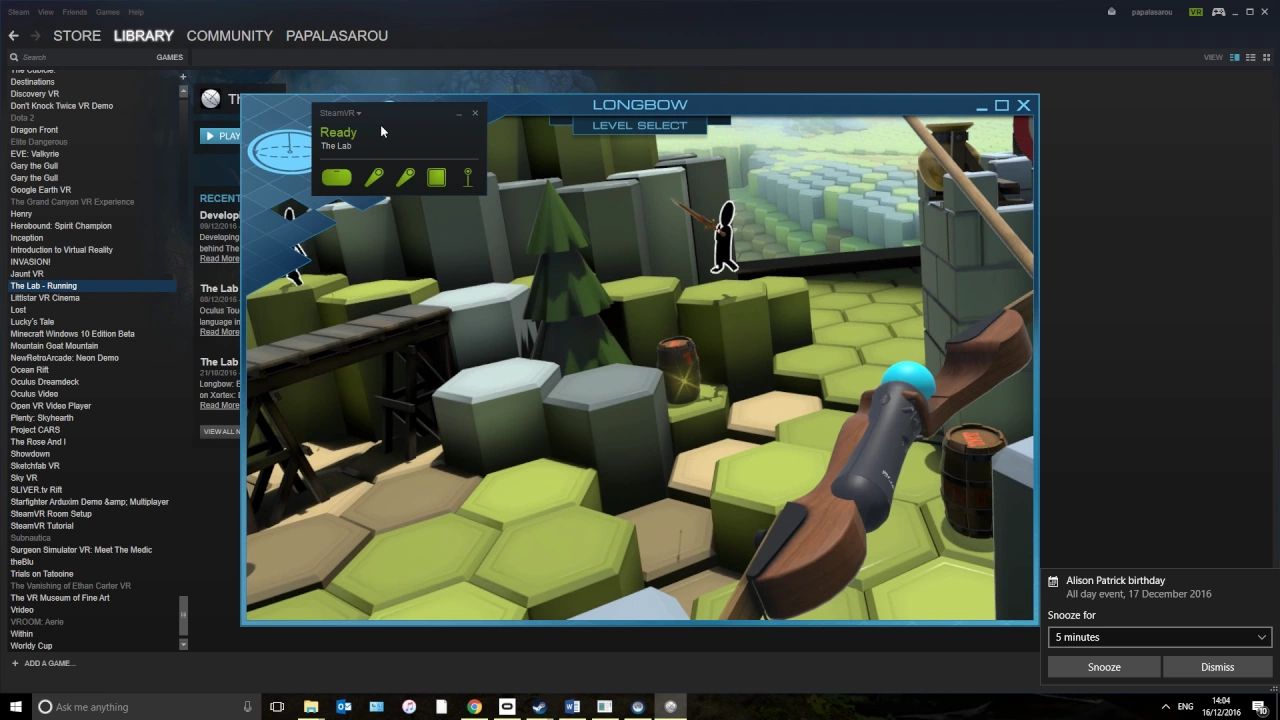Select Minecraft Windows 10 Edition Beta
The width and height of the screenshot is (1280, 720).
[x=72, y=334]
